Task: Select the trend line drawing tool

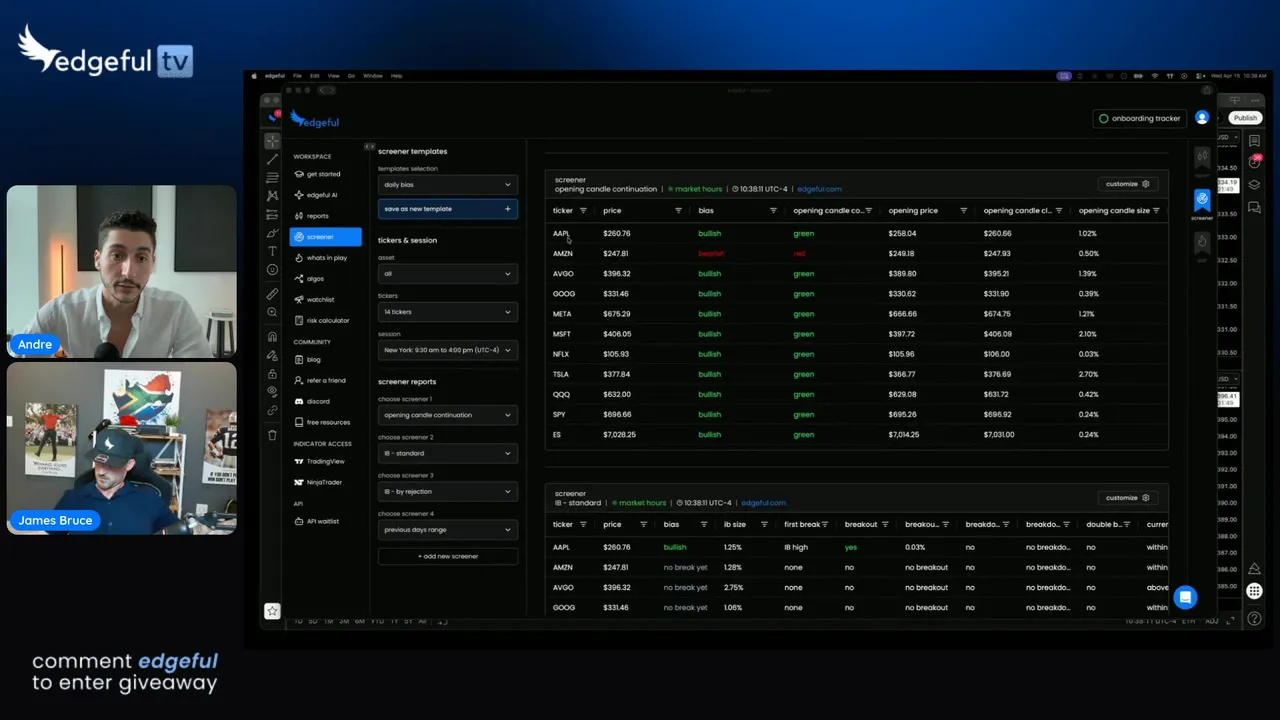Action: click(x=272, y=159)
